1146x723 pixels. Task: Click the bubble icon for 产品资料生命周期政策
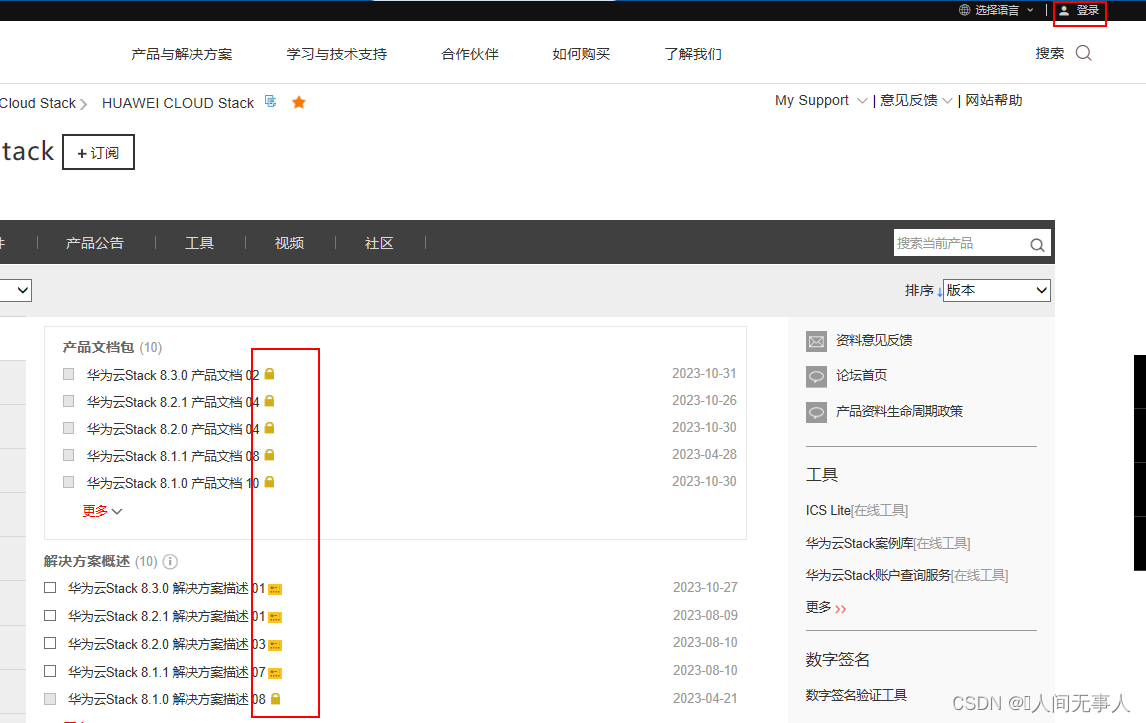point(816,412)
